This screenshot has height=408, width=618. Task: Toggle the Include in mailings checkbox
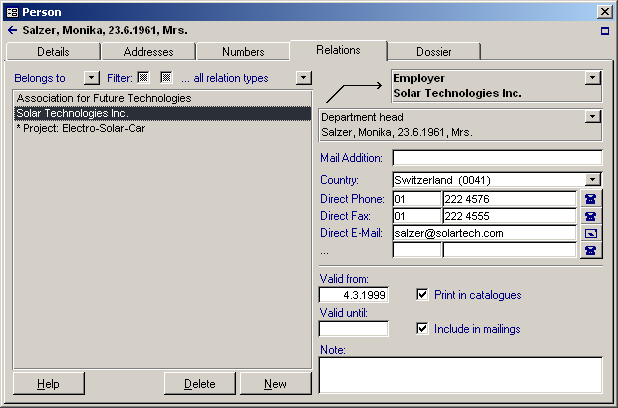tap(422, 328)
